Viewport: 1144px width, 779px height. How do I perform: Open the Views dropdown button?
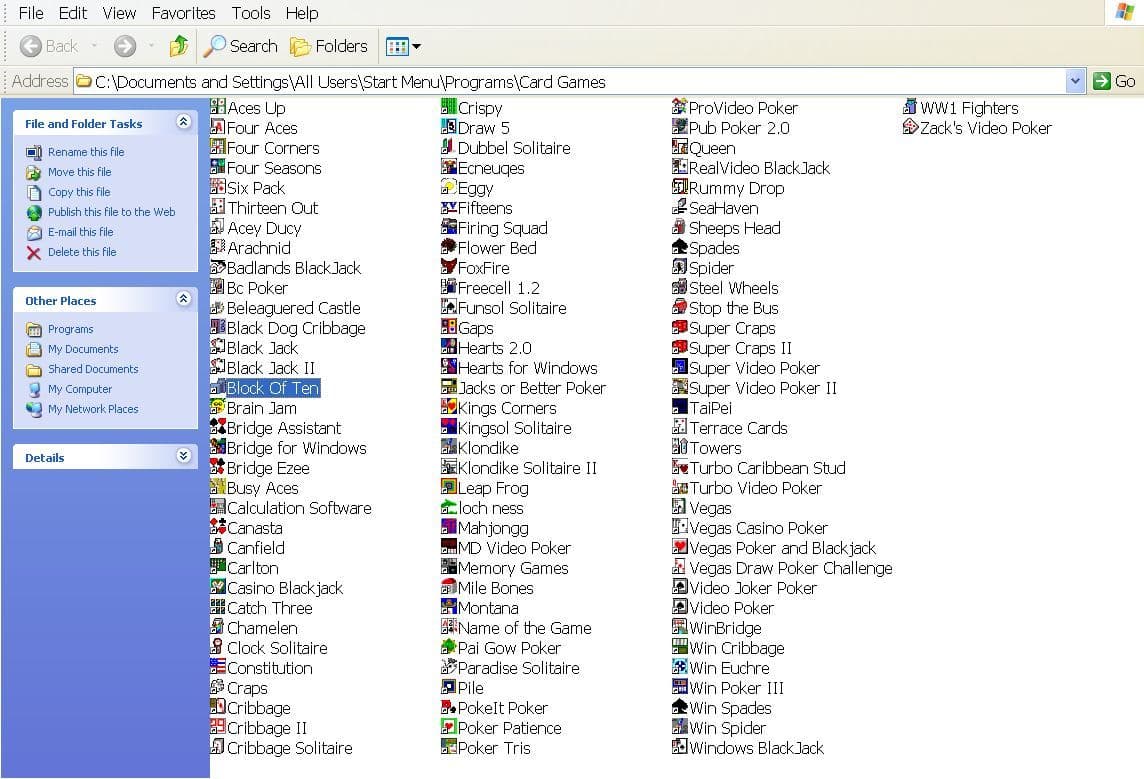point(403,46)
